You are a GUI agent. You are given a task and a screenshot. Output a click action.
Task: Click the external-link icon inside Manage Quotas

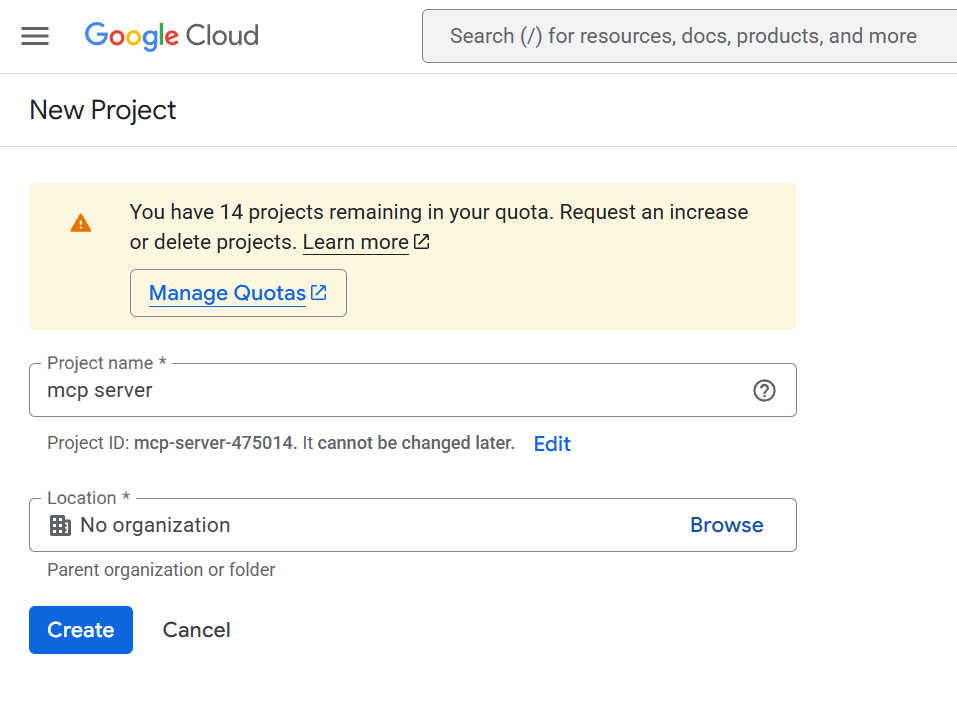[x=319, y=293]
